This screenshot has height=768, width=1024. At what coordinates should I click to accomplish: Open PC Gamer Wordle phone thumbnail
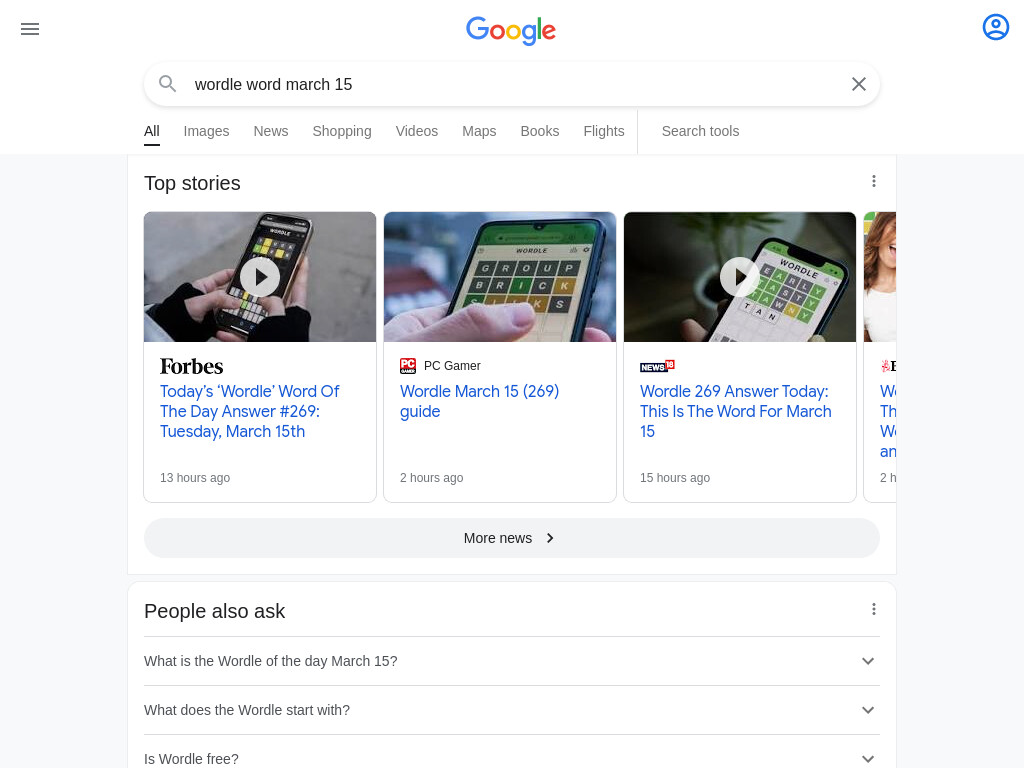(x=500, y=277)
